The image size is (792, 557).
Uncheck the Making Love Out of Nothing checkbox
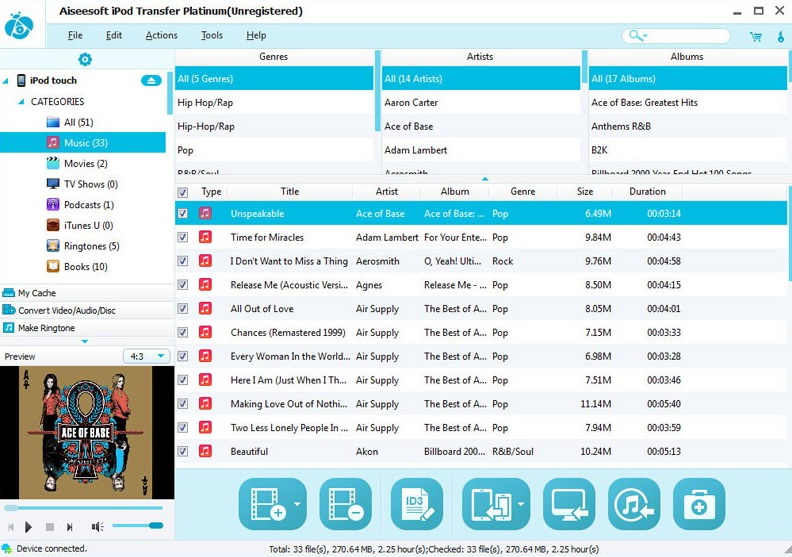click(x=183, y=403)
